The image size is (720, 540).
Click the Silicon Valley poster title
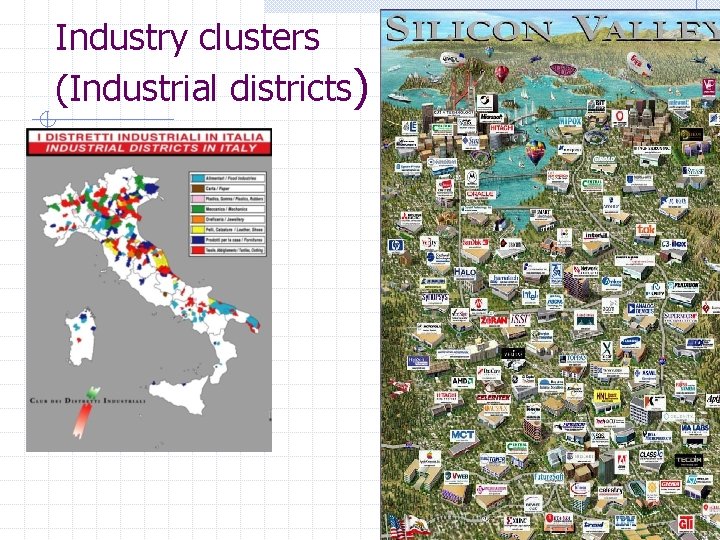[x=552, y=28]
